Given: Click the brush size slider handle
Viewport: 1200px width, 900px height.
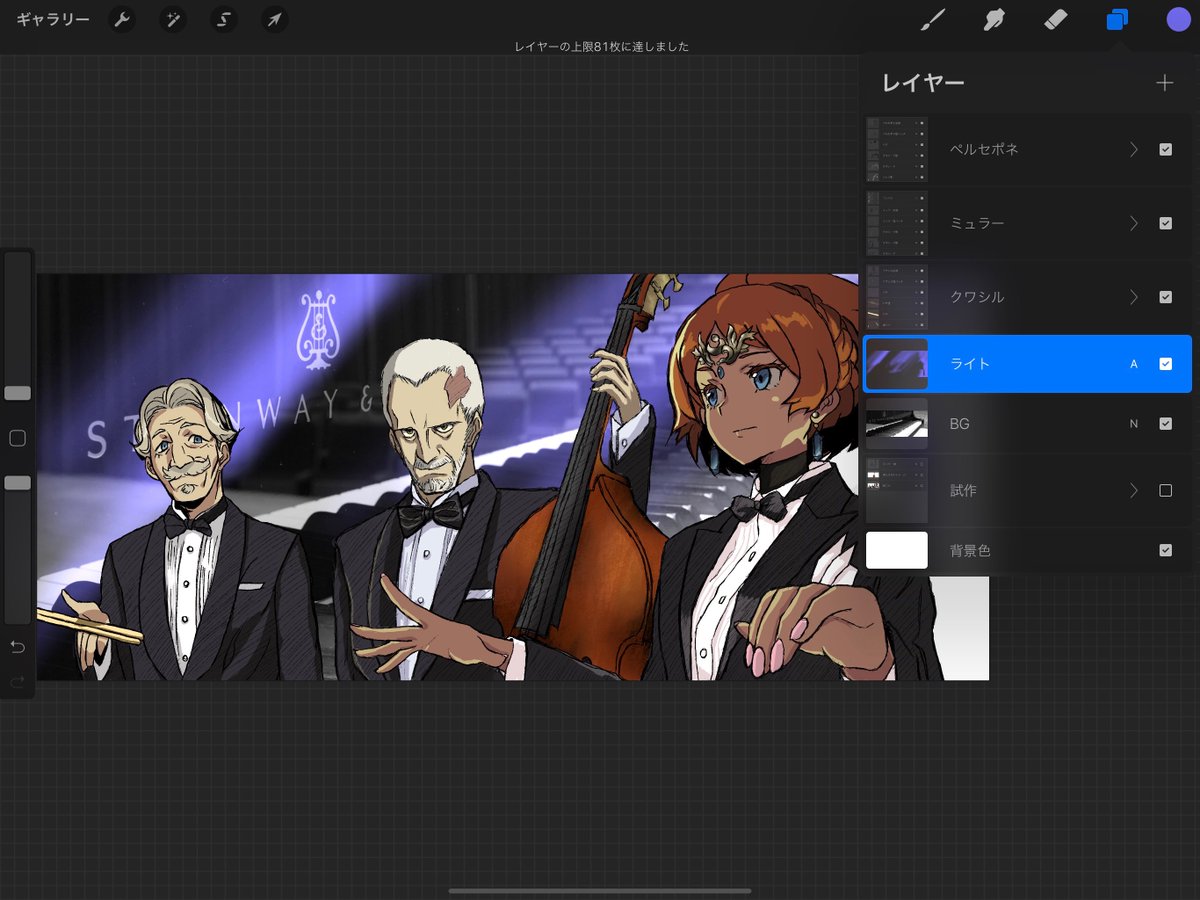Looking at the screenshot, I should click(x=17, y=393).
